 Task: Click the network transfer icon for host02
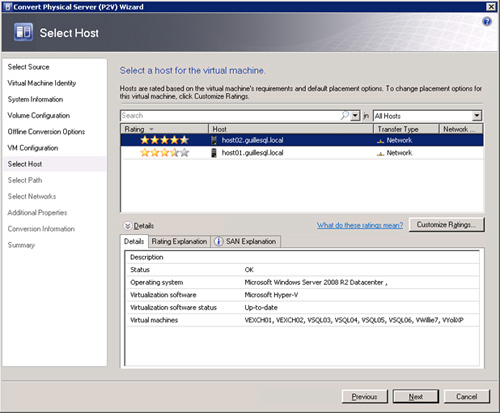pos(380,141)
